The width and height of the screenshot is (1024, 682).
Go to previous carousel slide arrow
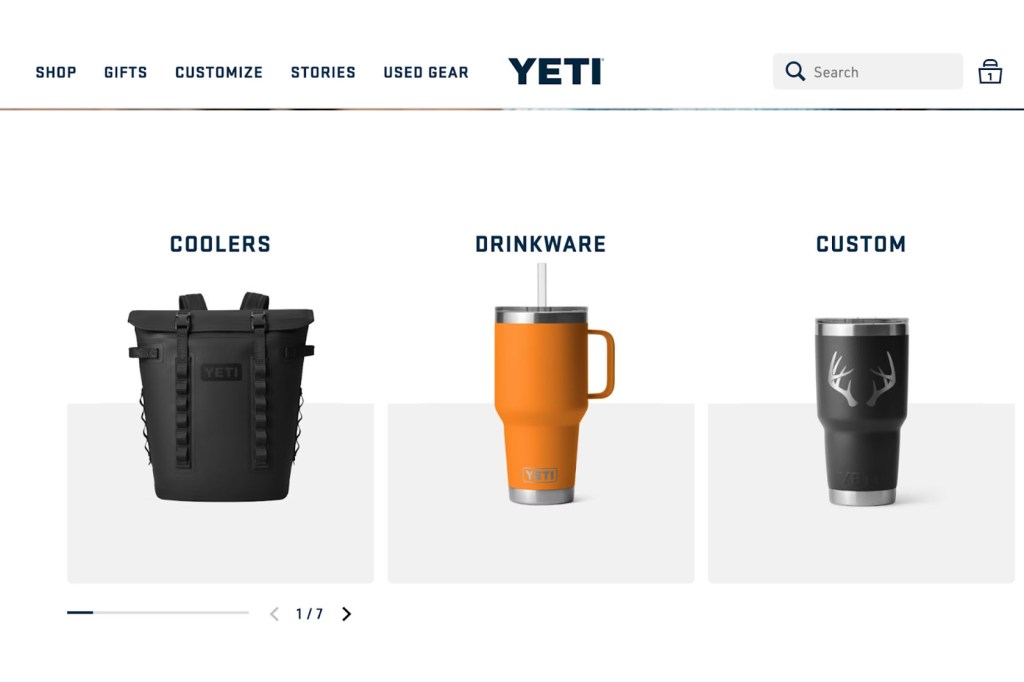click(274, 614)
